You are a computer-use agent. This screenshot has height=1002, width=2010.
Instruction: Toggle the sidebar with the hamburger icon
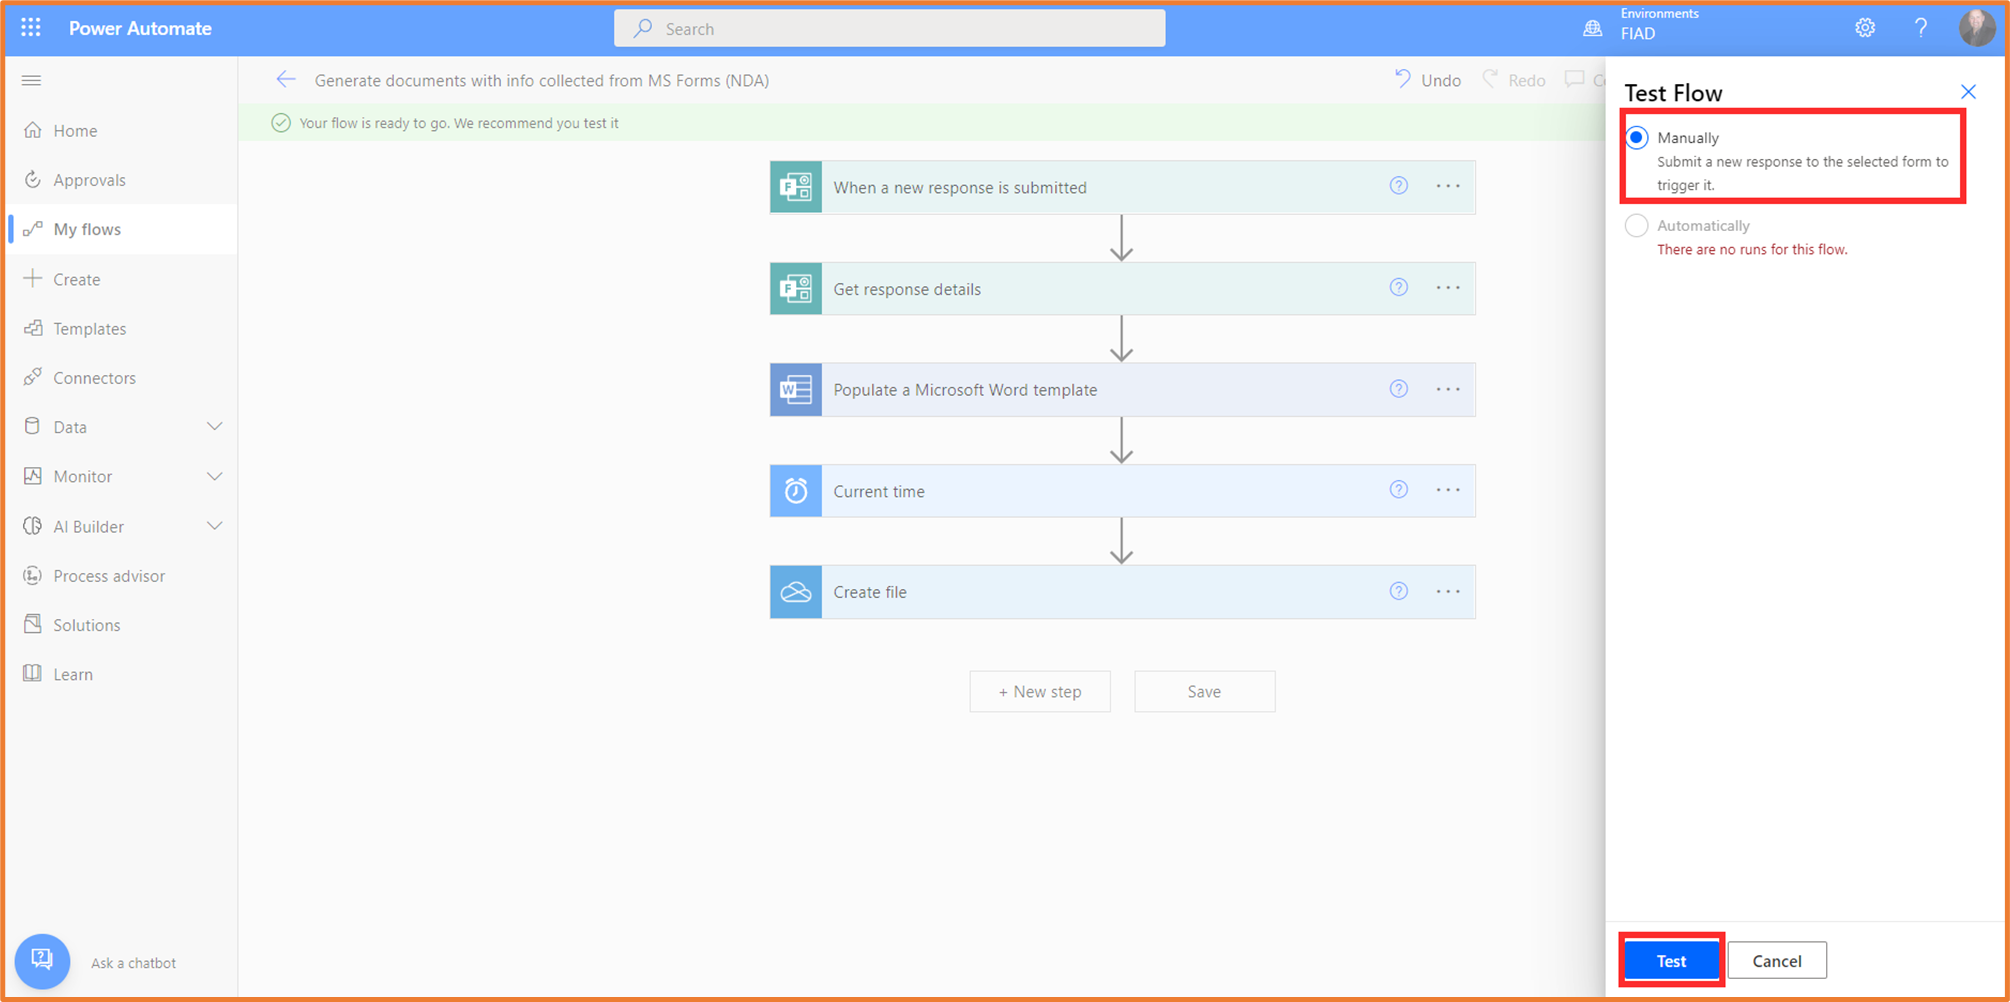31,80
